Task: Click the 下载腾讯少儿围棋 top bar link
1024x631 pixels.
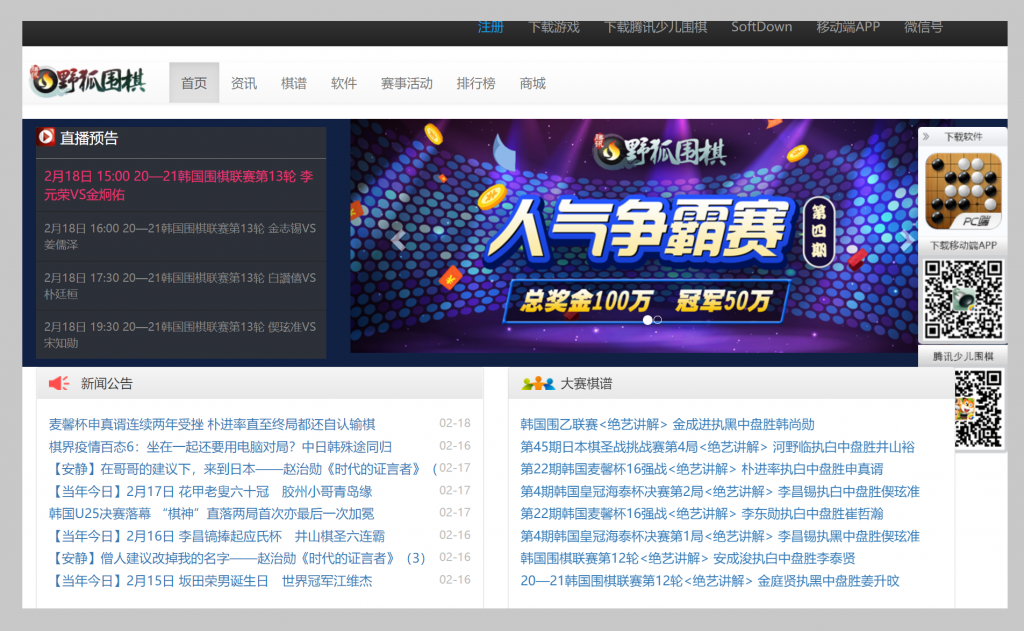Action: click(x=655, y=27)
